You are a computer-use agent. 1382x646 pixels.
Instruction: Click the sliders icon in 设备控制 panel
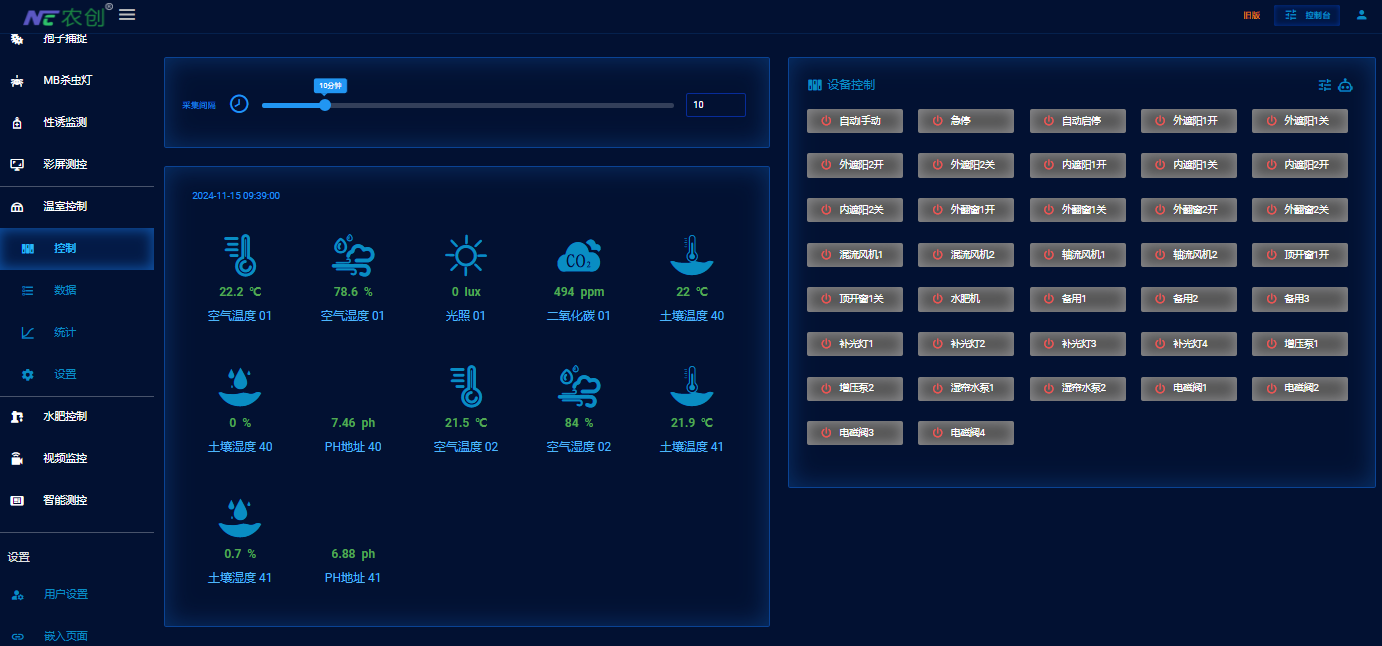point(1325,85)
